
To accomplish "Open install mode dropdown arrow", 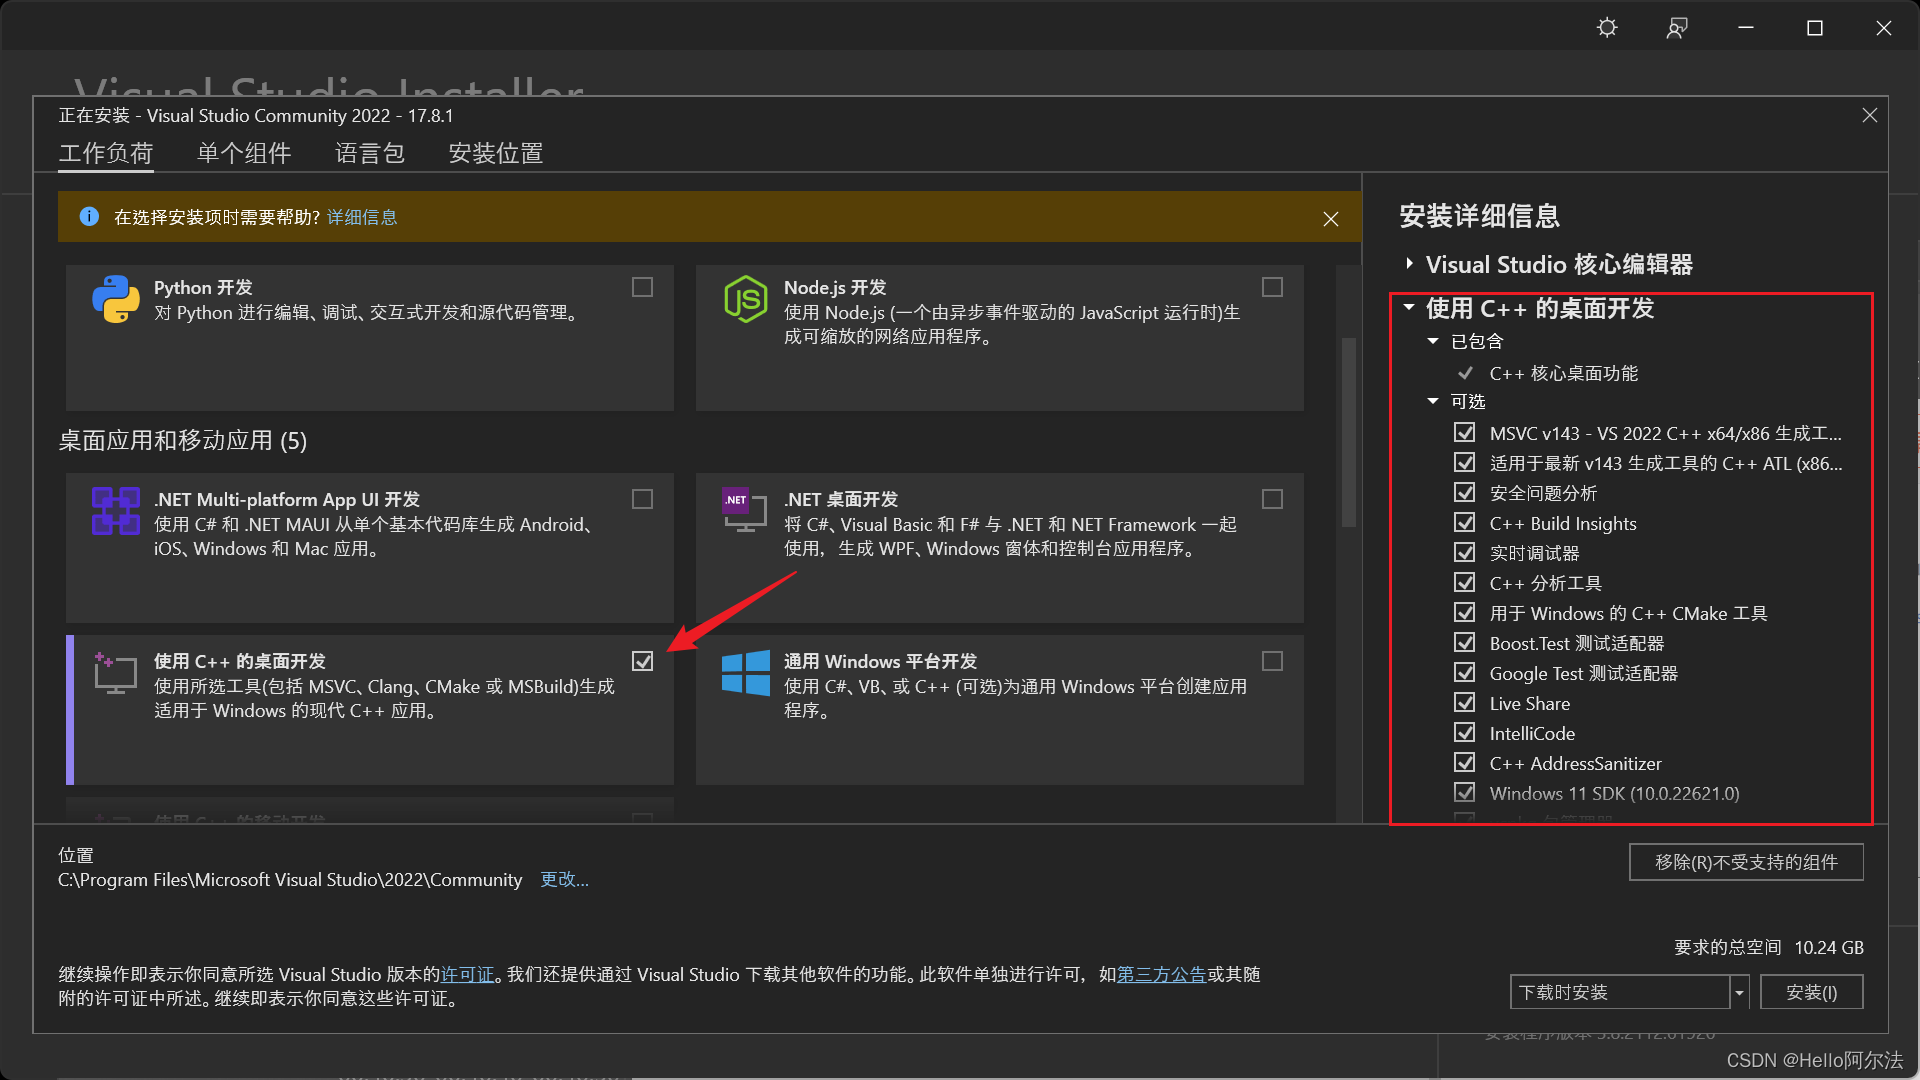I will (x=1739, y=992).
